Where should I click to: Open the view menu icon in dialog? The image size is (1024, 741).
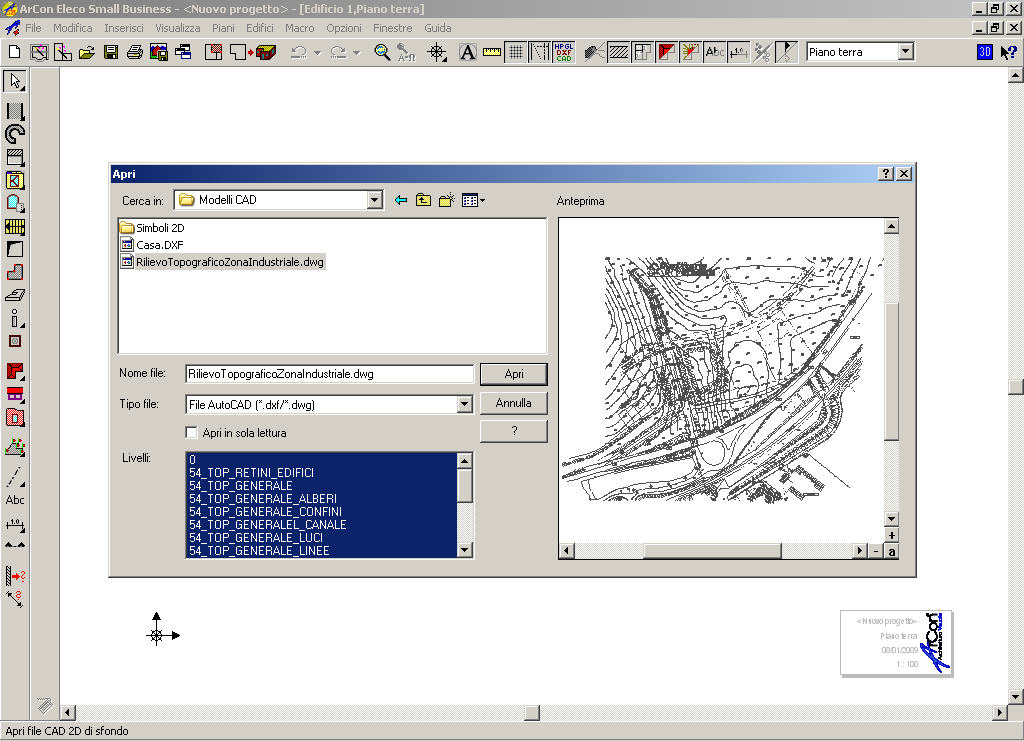click(473, 200)
